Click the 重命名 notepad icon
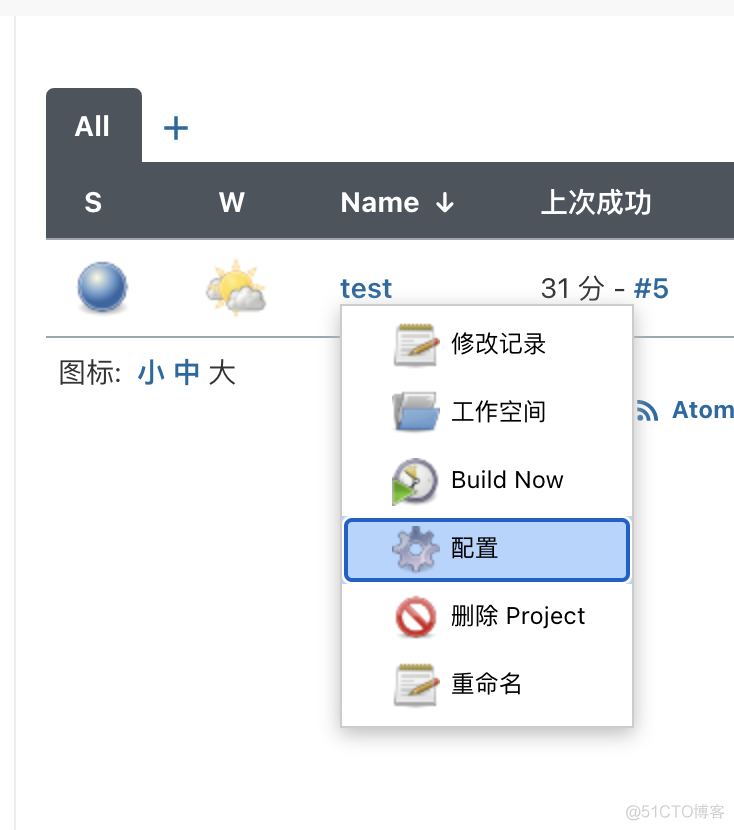Image resolution: width=734 pixels, height=830 pixels. point(414,684)
